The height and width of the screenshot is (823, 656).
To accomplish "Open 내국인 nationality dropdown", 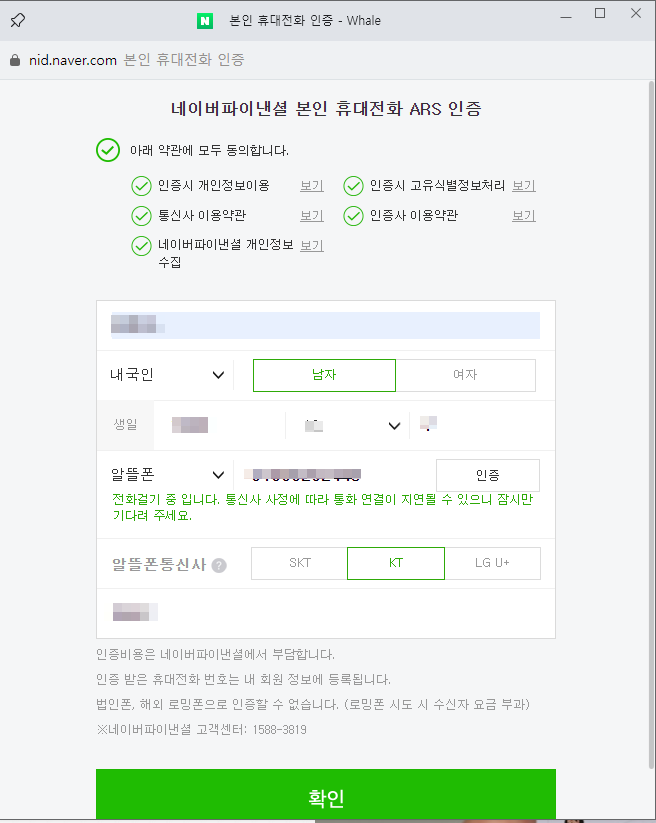I will click(x=167, y=375).
